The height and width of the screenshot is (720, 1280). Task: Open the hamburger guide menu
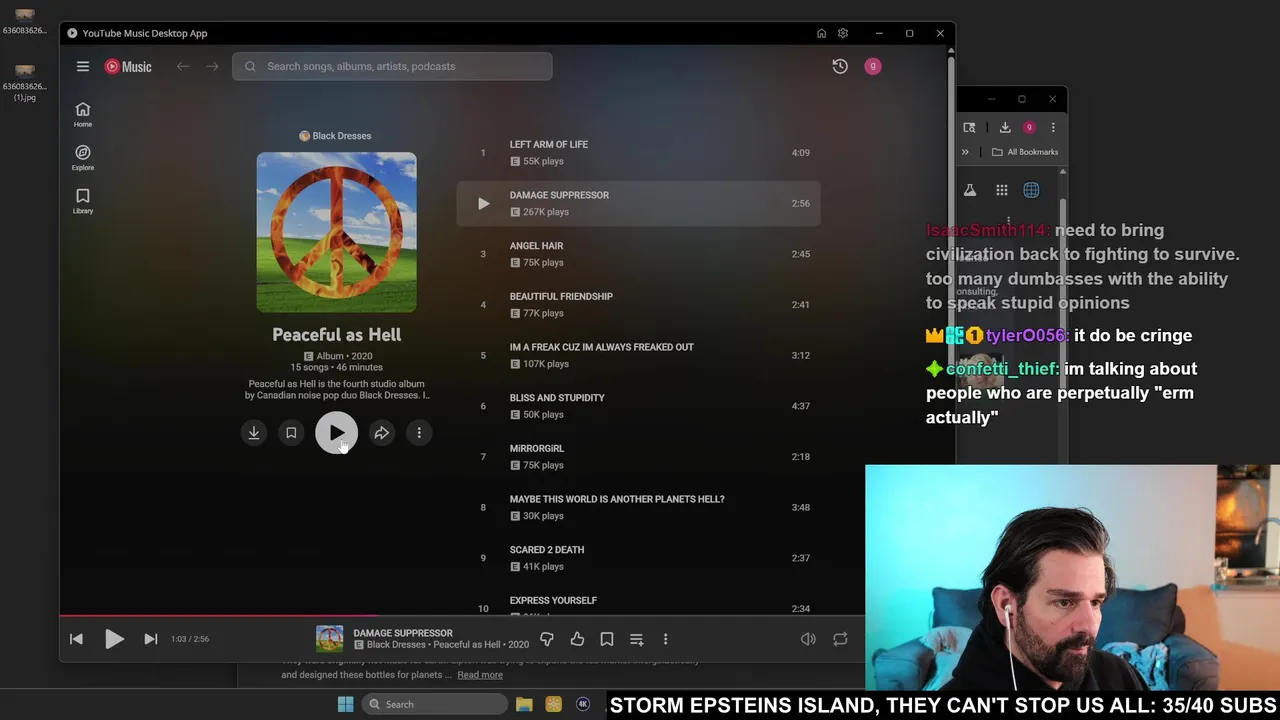click(83, 66)
